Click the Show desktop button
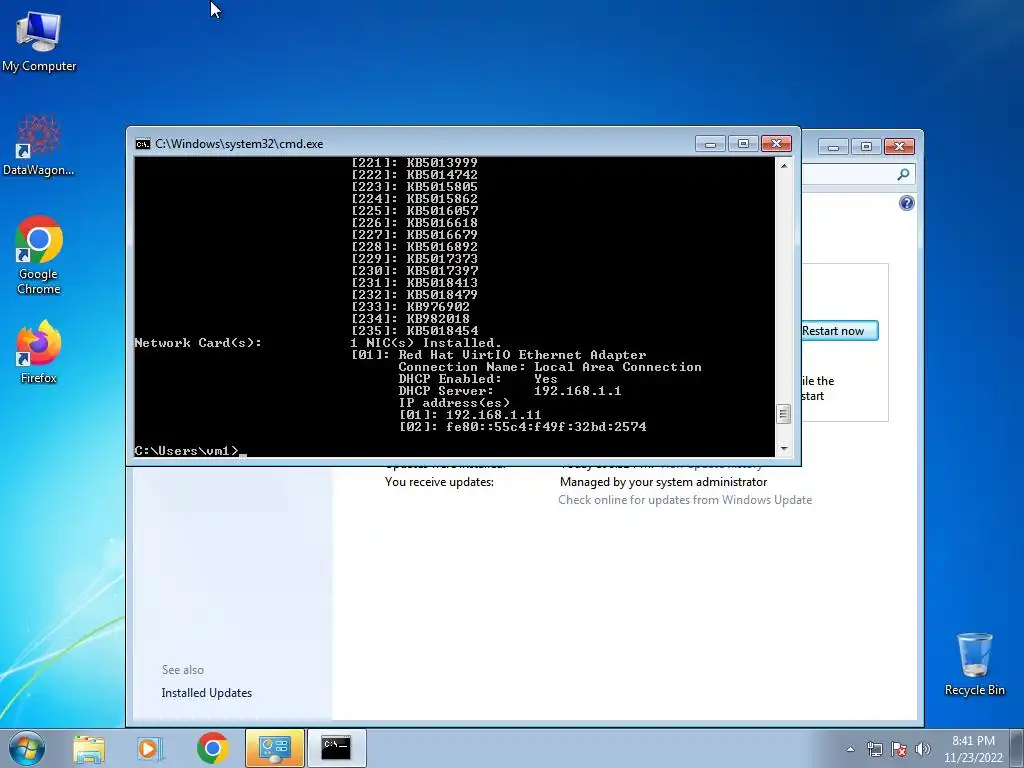The width and height of the screenshot is (1024, 768). click(1017, 748)
